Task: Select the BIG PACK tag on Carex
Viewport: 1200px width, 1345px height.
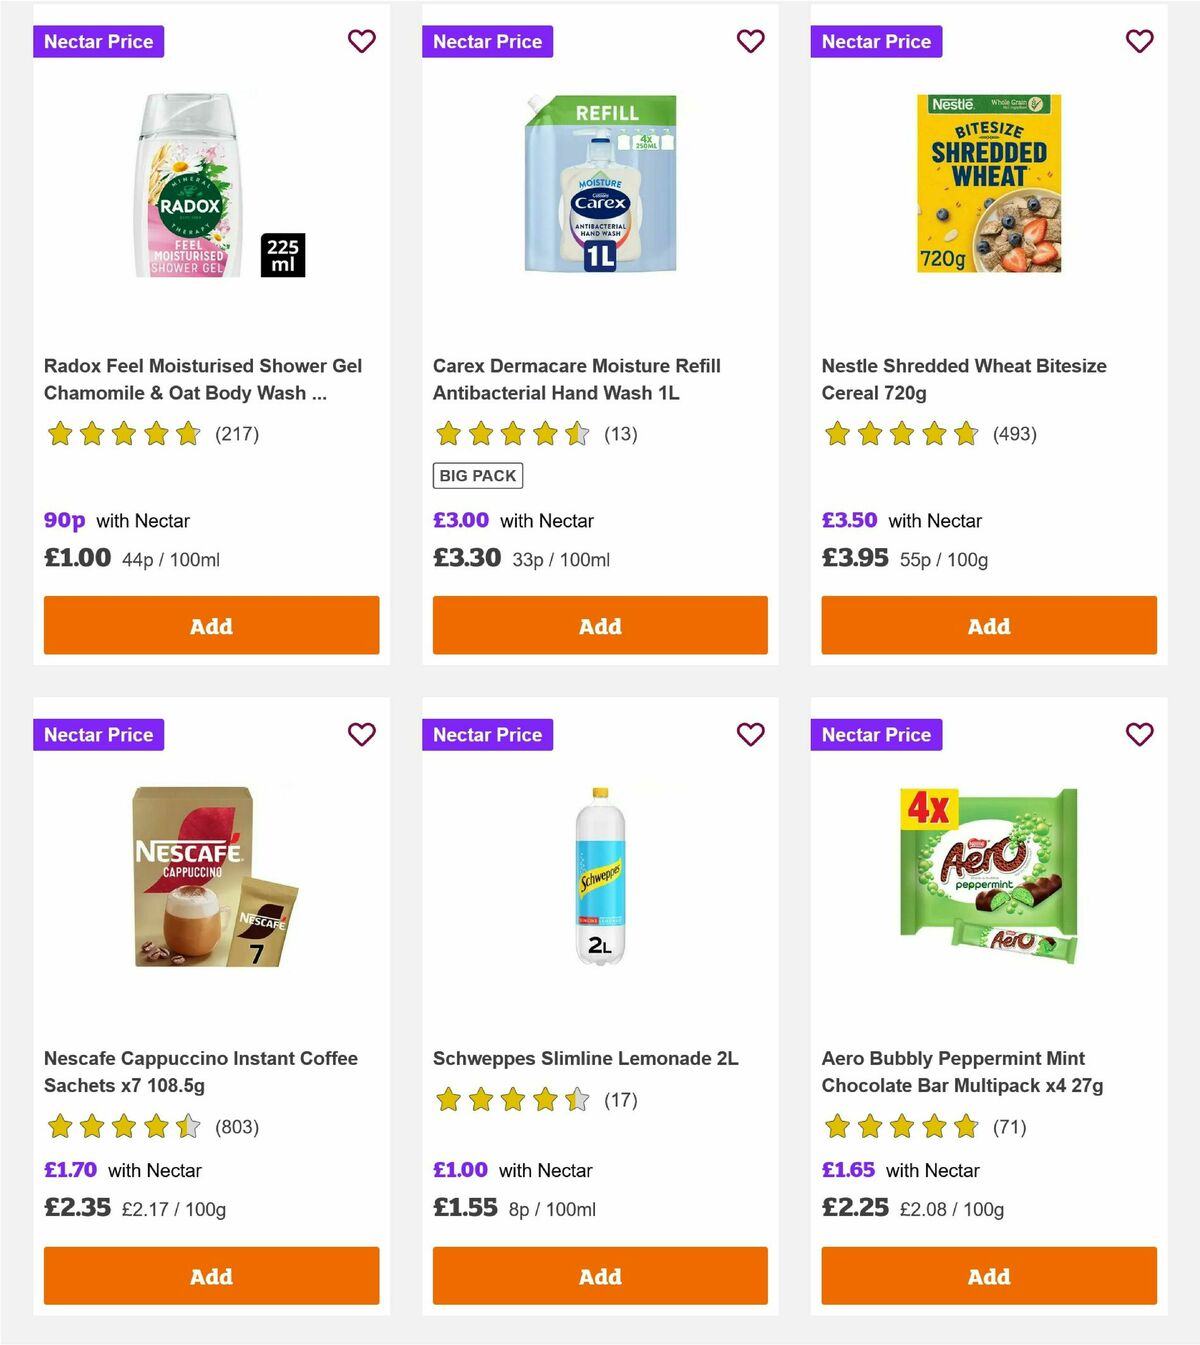Action: (x=478, y=475)
